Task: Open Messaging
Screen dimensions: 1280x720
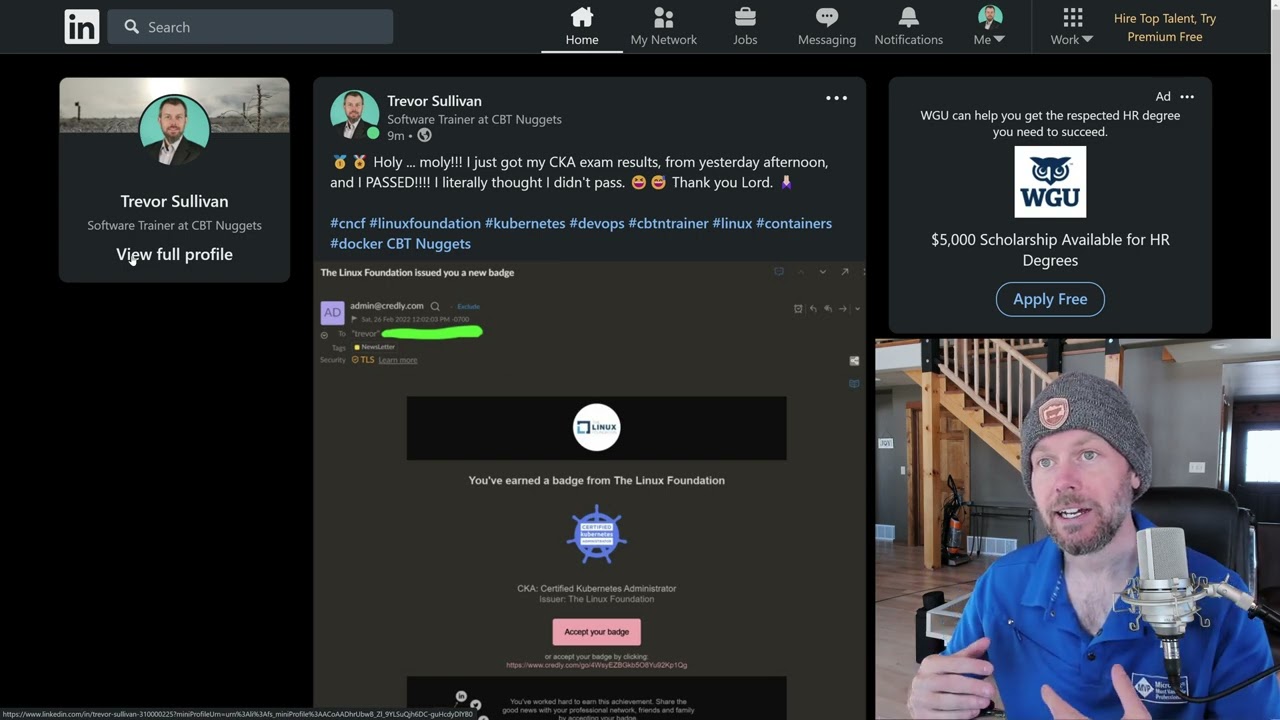Action: [827, 27]
